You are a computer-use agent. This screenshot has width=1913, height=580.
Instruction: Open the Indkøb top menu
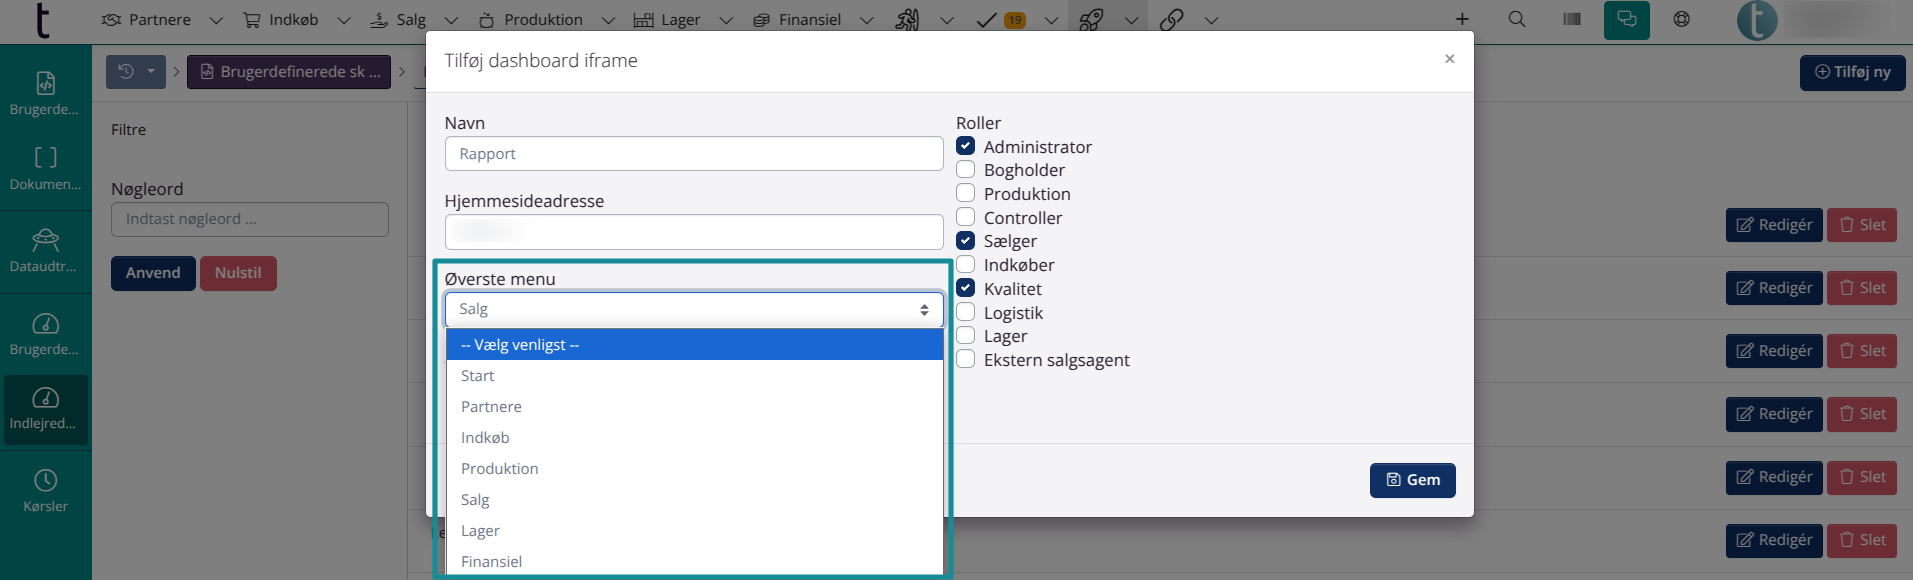tap(281, 19)
